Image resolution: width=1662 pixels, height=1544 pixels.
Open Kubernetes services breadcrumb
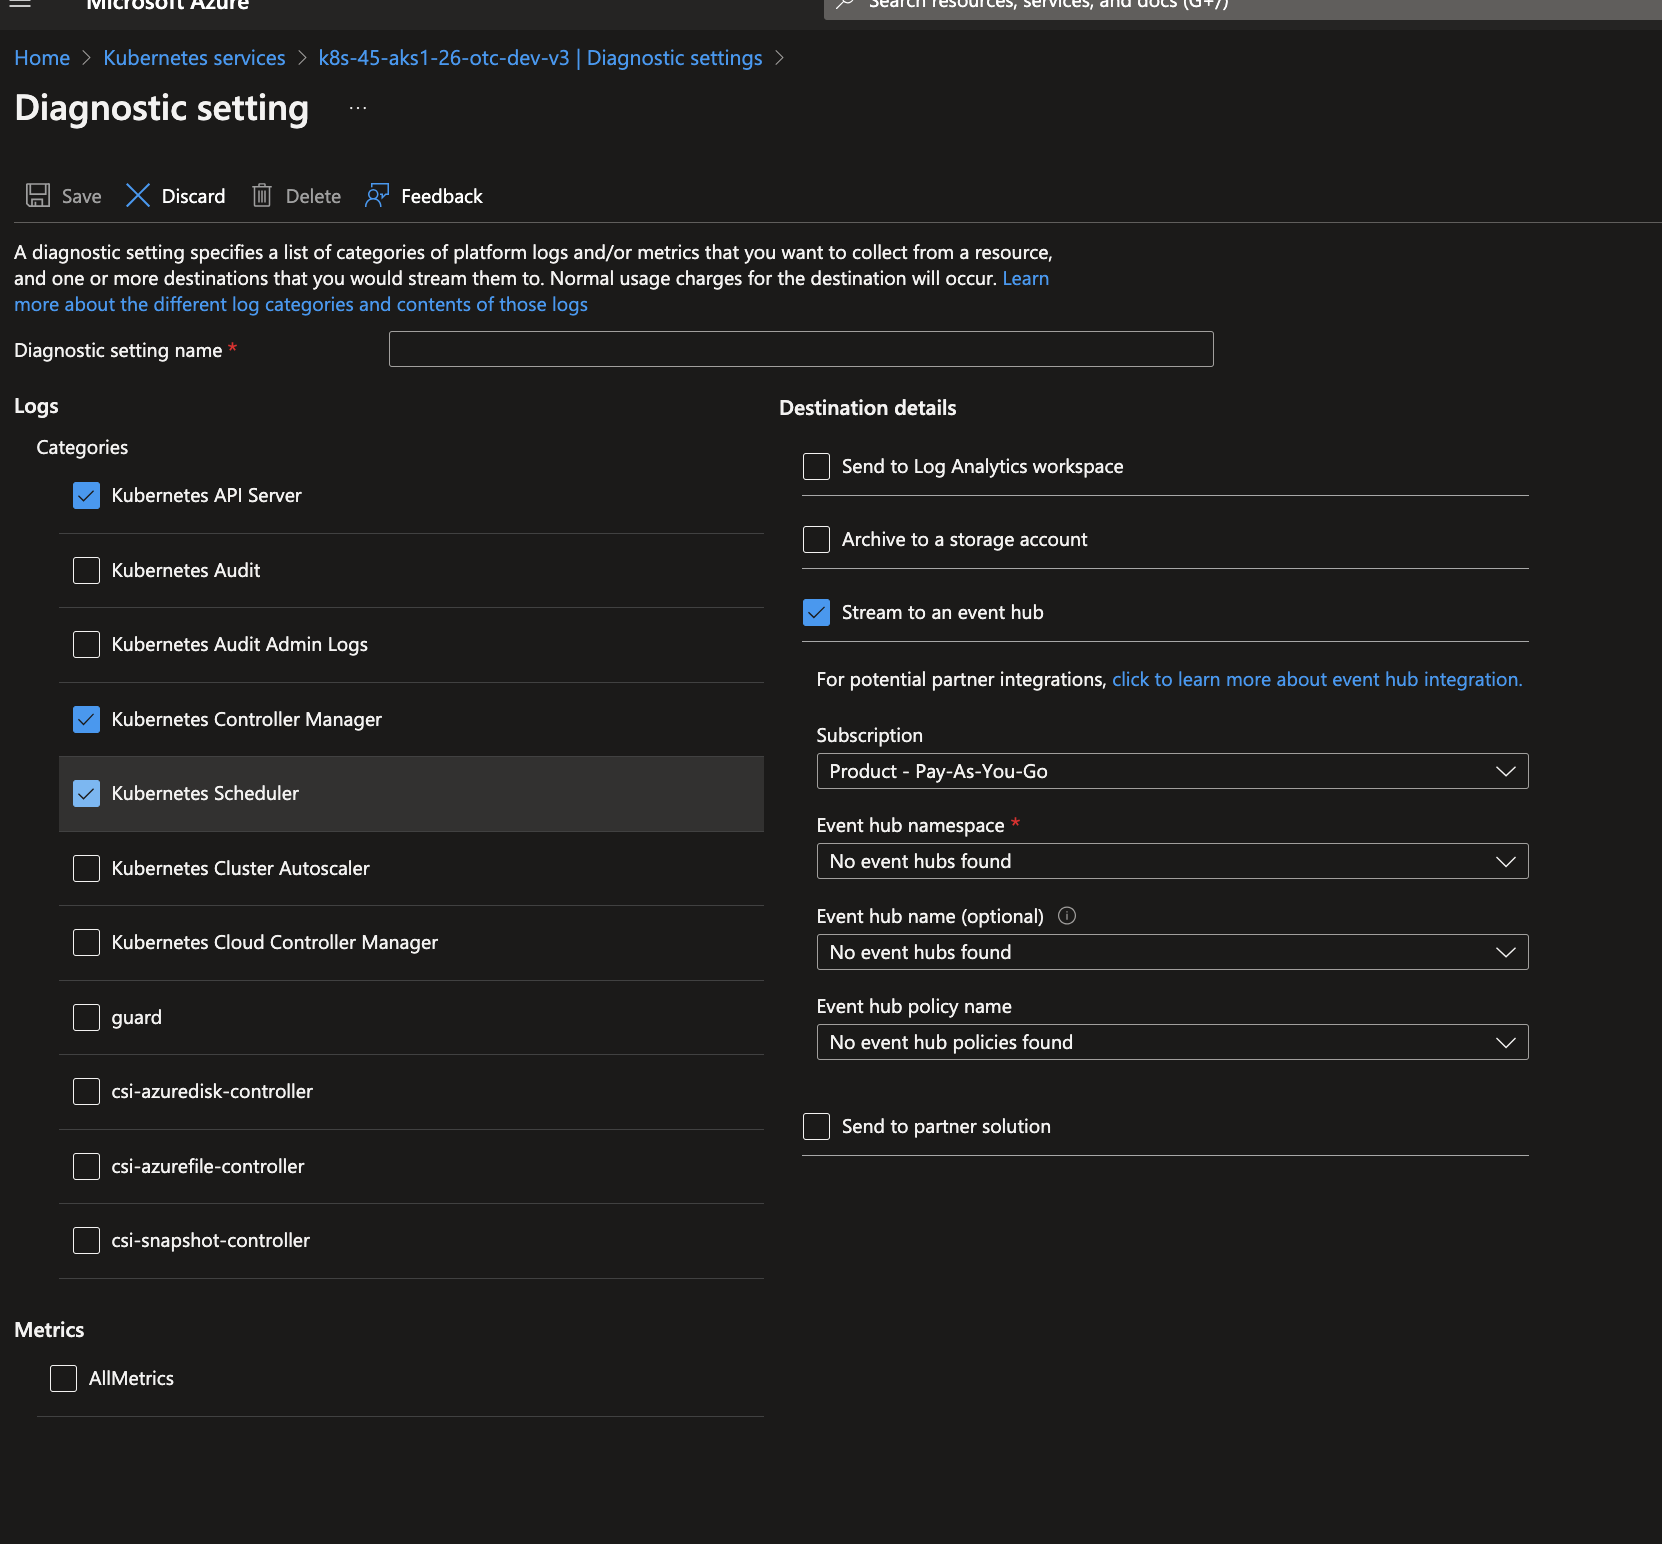pos(194,58)
